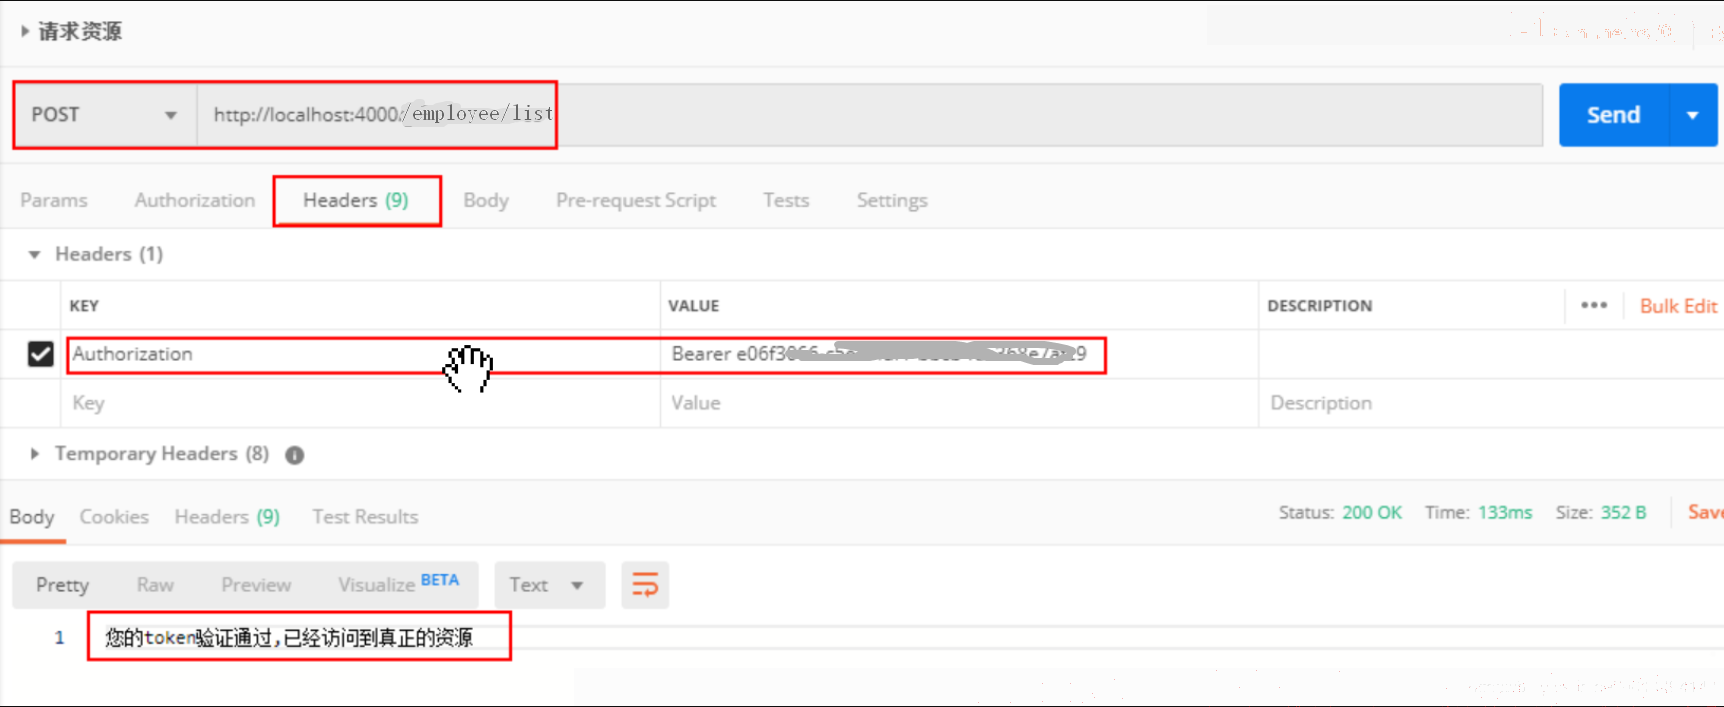Click the empty Key field

(x=362, y=403)
